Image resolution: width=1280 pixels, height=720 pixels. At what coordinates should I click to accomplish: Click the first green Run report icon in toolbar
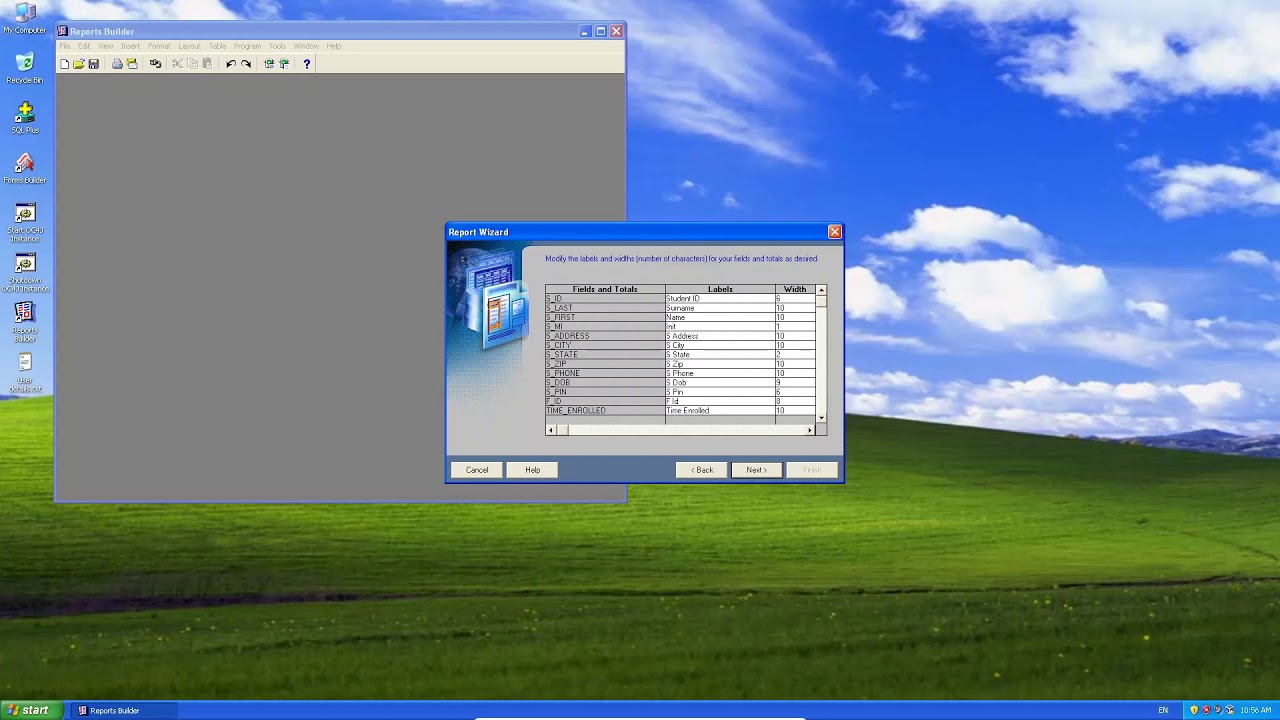pyautogui.click(x=269, y=64)
